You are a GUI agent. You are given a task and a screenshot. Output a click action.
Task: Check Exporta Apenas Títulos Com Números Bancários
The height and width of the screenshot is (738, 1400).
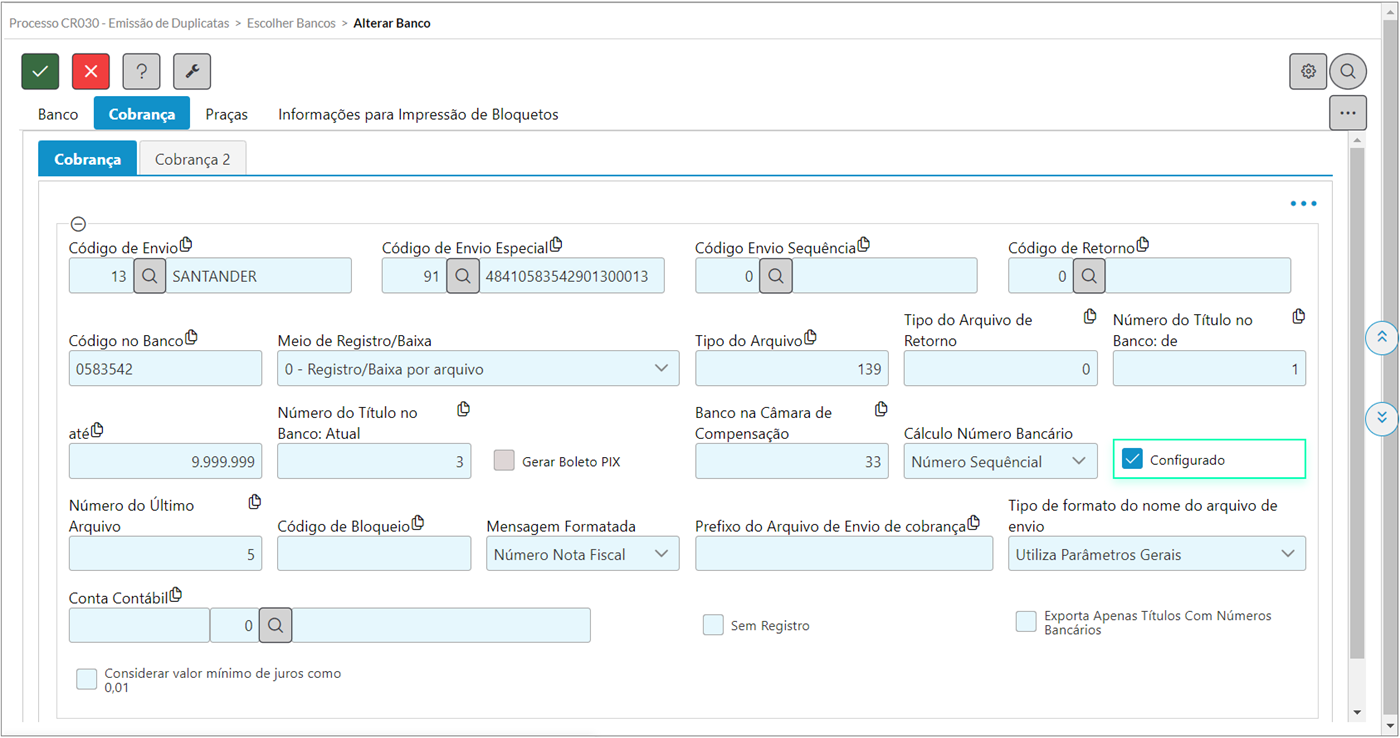[x=1026, y=622]
